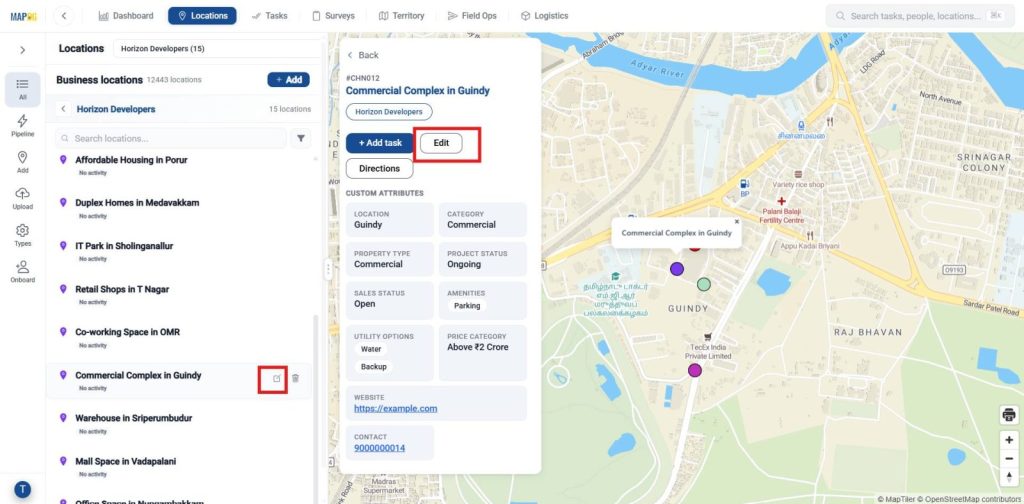Click the Horizon Developers tag chip
The height and width of the screenshot is (504, 1024).
[389, 112]
